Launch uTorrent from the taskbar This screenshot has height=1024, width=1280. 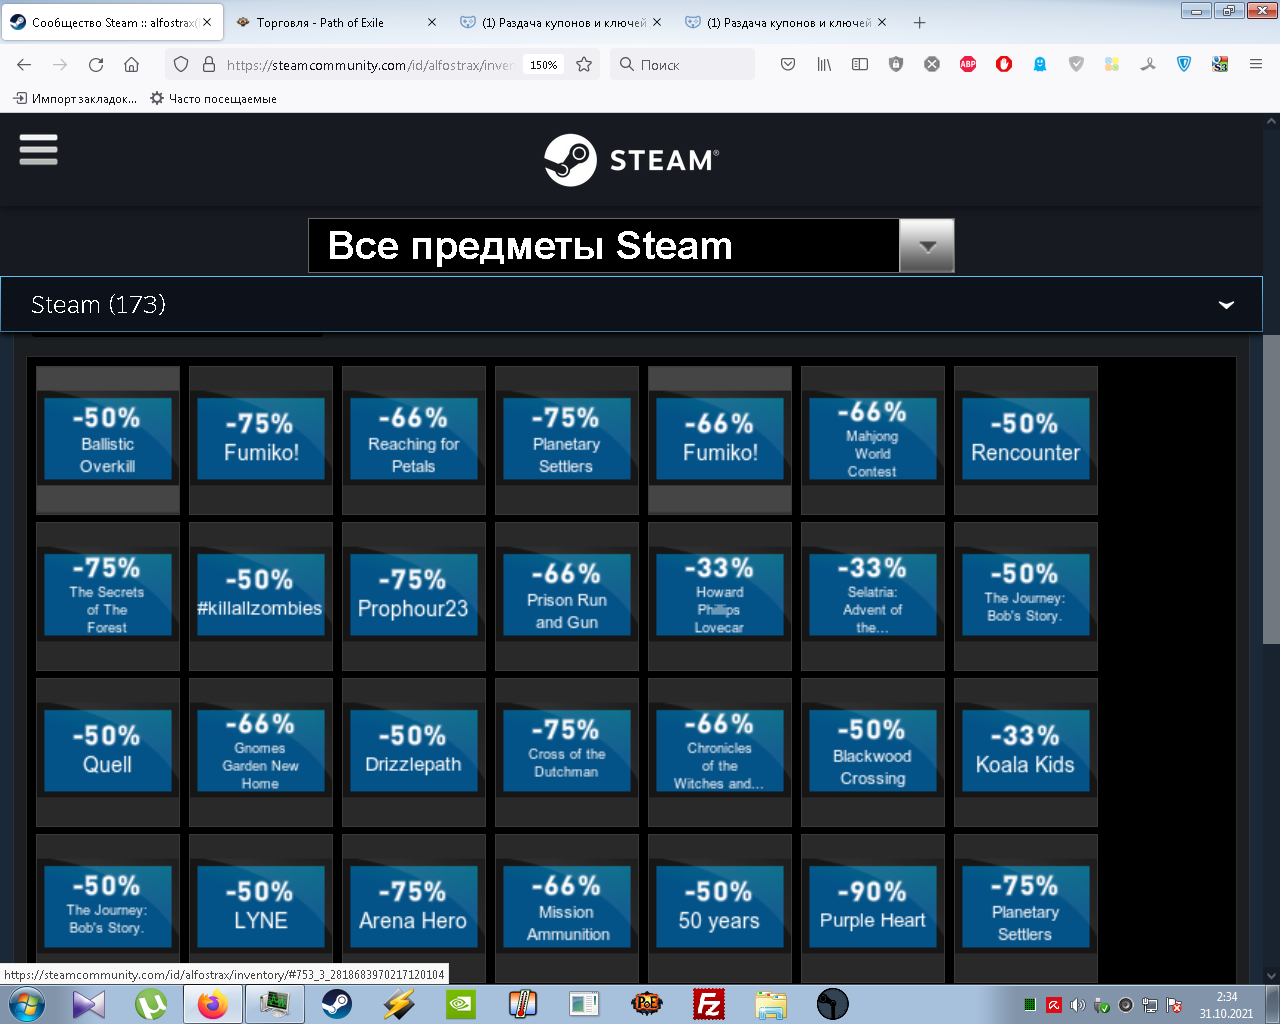(151, 1004)
